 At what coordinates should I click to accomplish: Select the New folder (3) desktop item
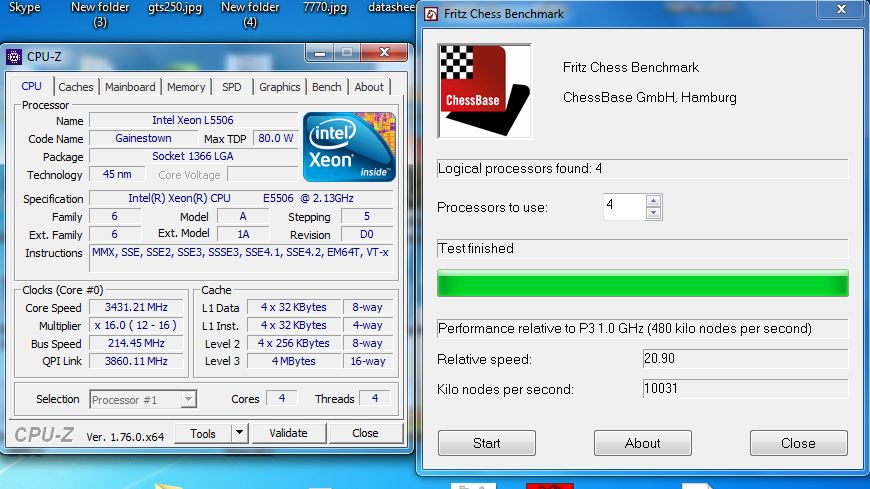click(x=99, y=14)
